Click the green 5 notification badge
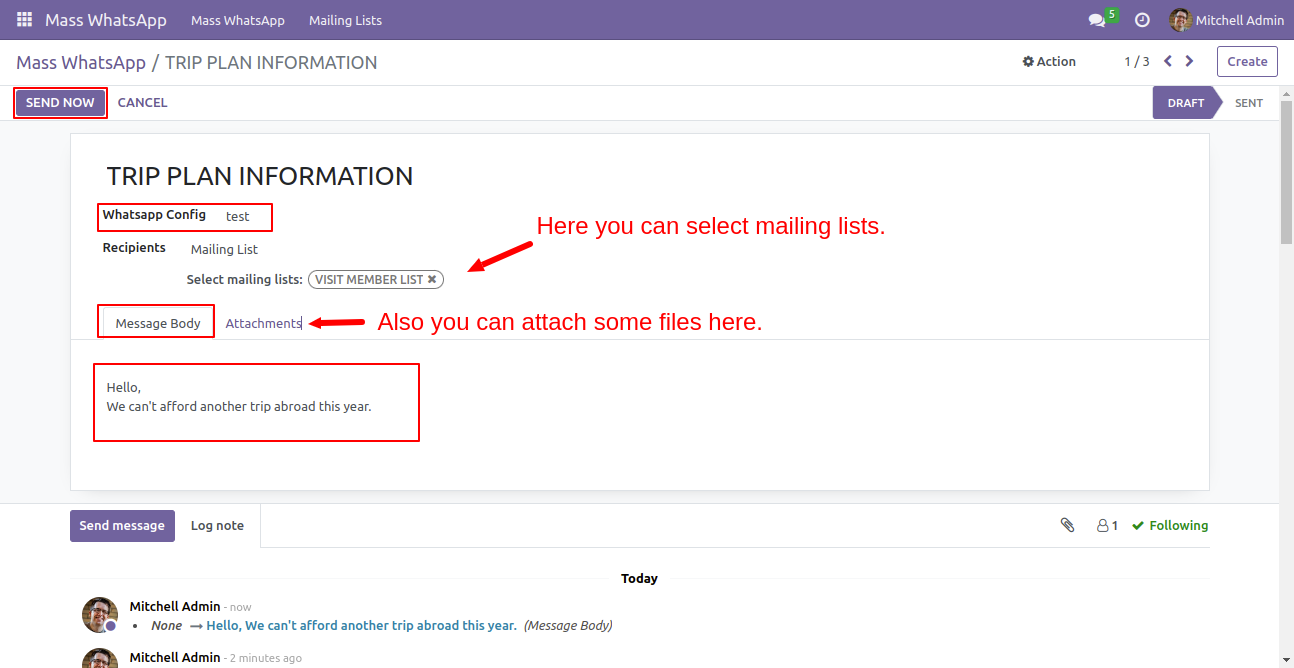This screenshot has height=668, width=1294. click(x=1111, y=15)
